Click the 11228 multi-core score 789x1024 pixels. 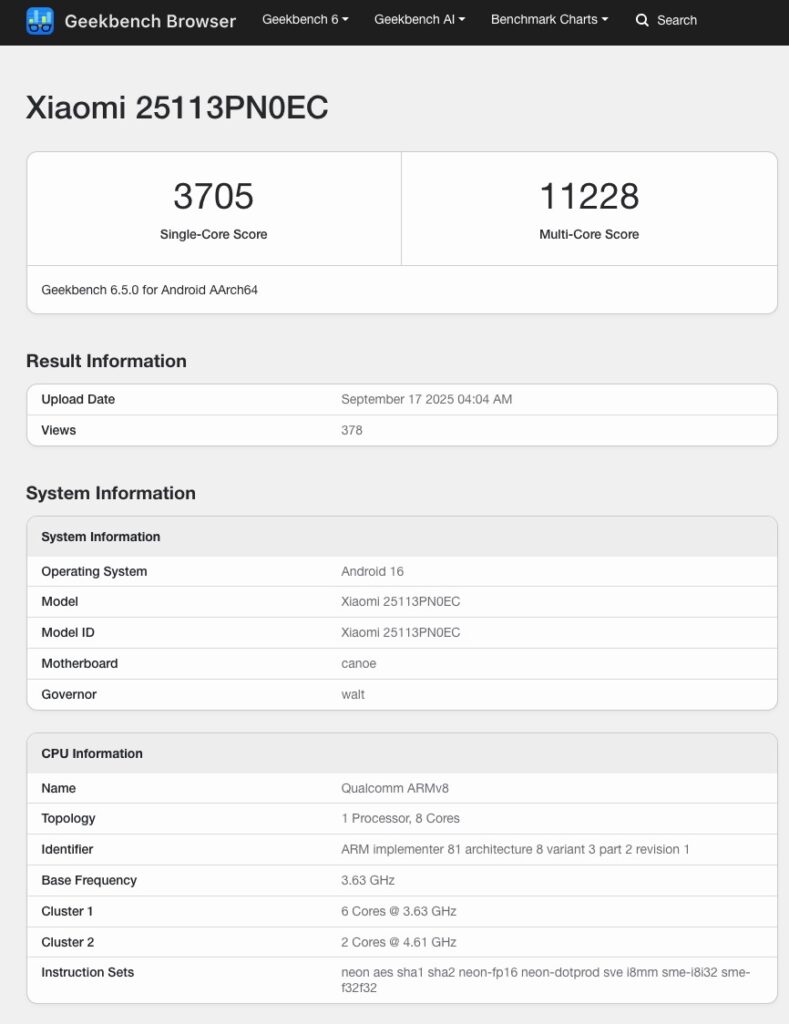click(589, 196)
